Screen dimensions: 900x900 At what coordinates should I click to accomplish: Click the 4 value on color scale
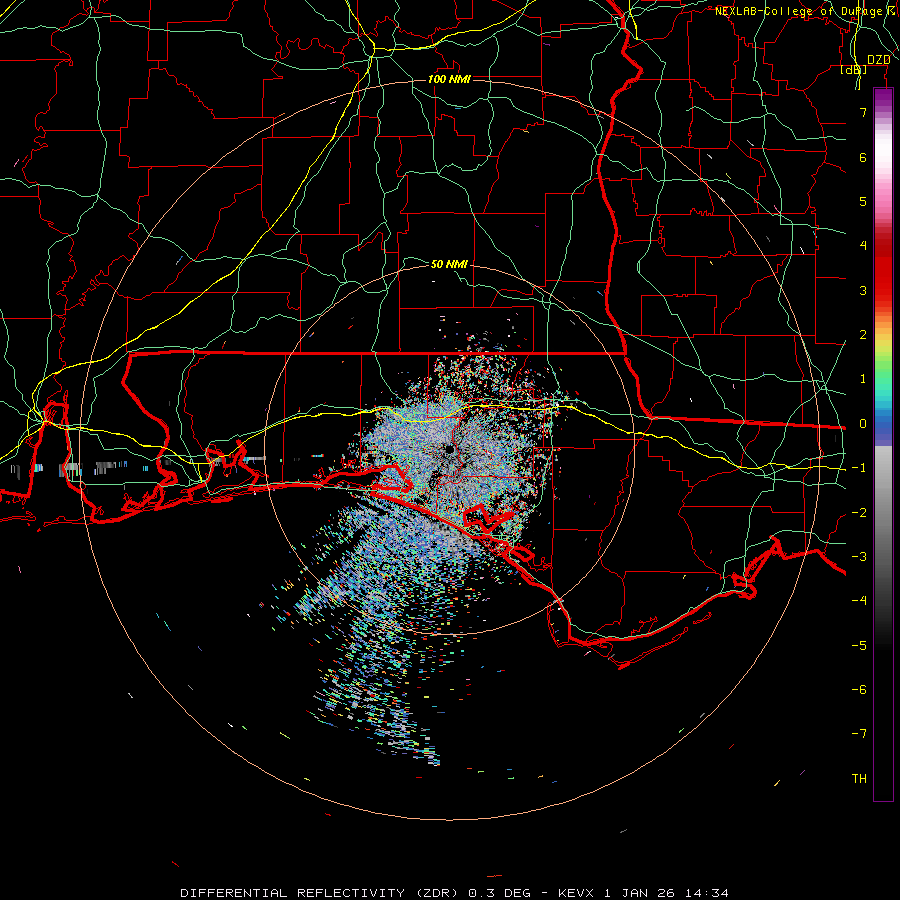(863, 246)
